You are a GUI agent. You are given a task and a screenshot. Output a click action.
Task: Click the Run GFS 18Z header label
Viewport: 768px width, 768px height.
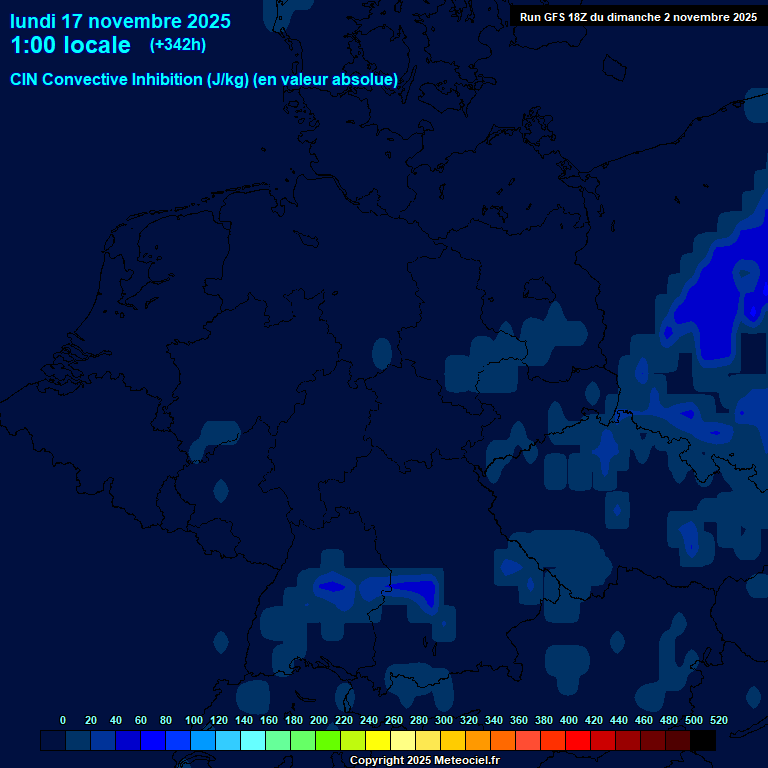pos(638,17)
